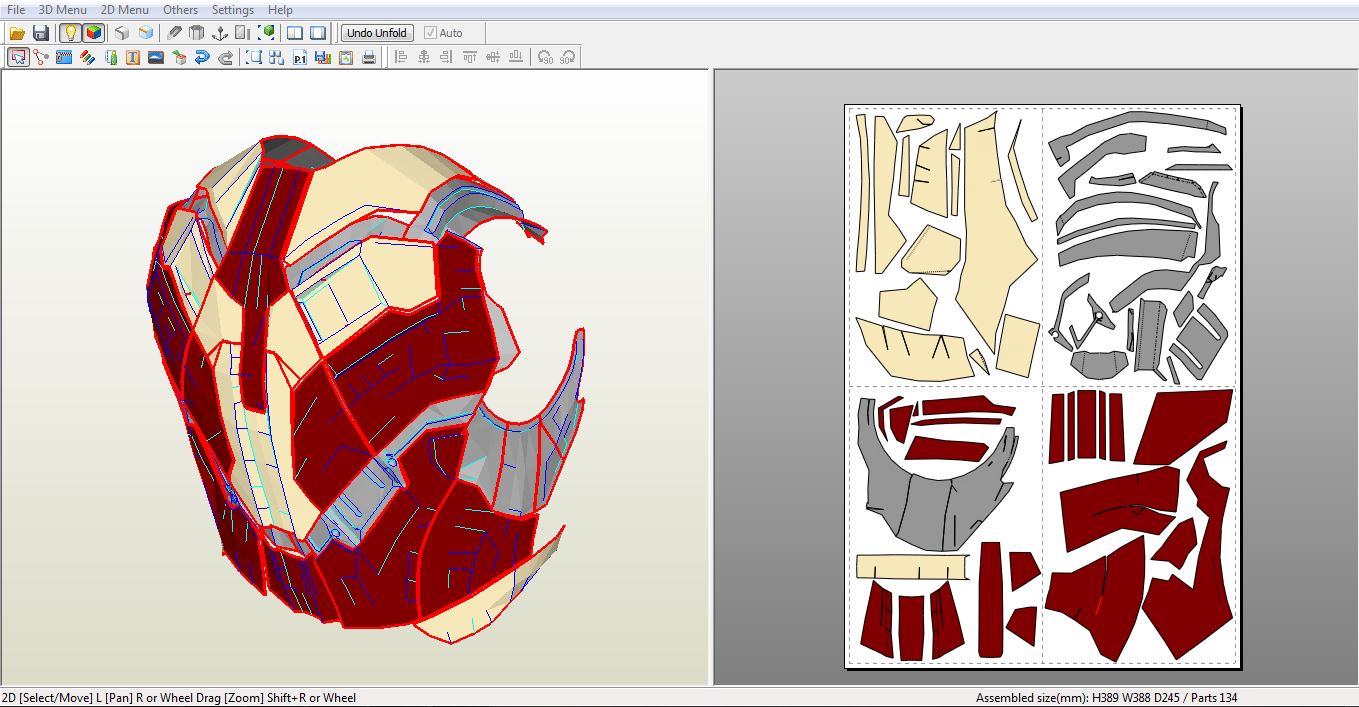Click the 3D helmet model in the left view
The image size is (1359, 707).
[365, 390]
